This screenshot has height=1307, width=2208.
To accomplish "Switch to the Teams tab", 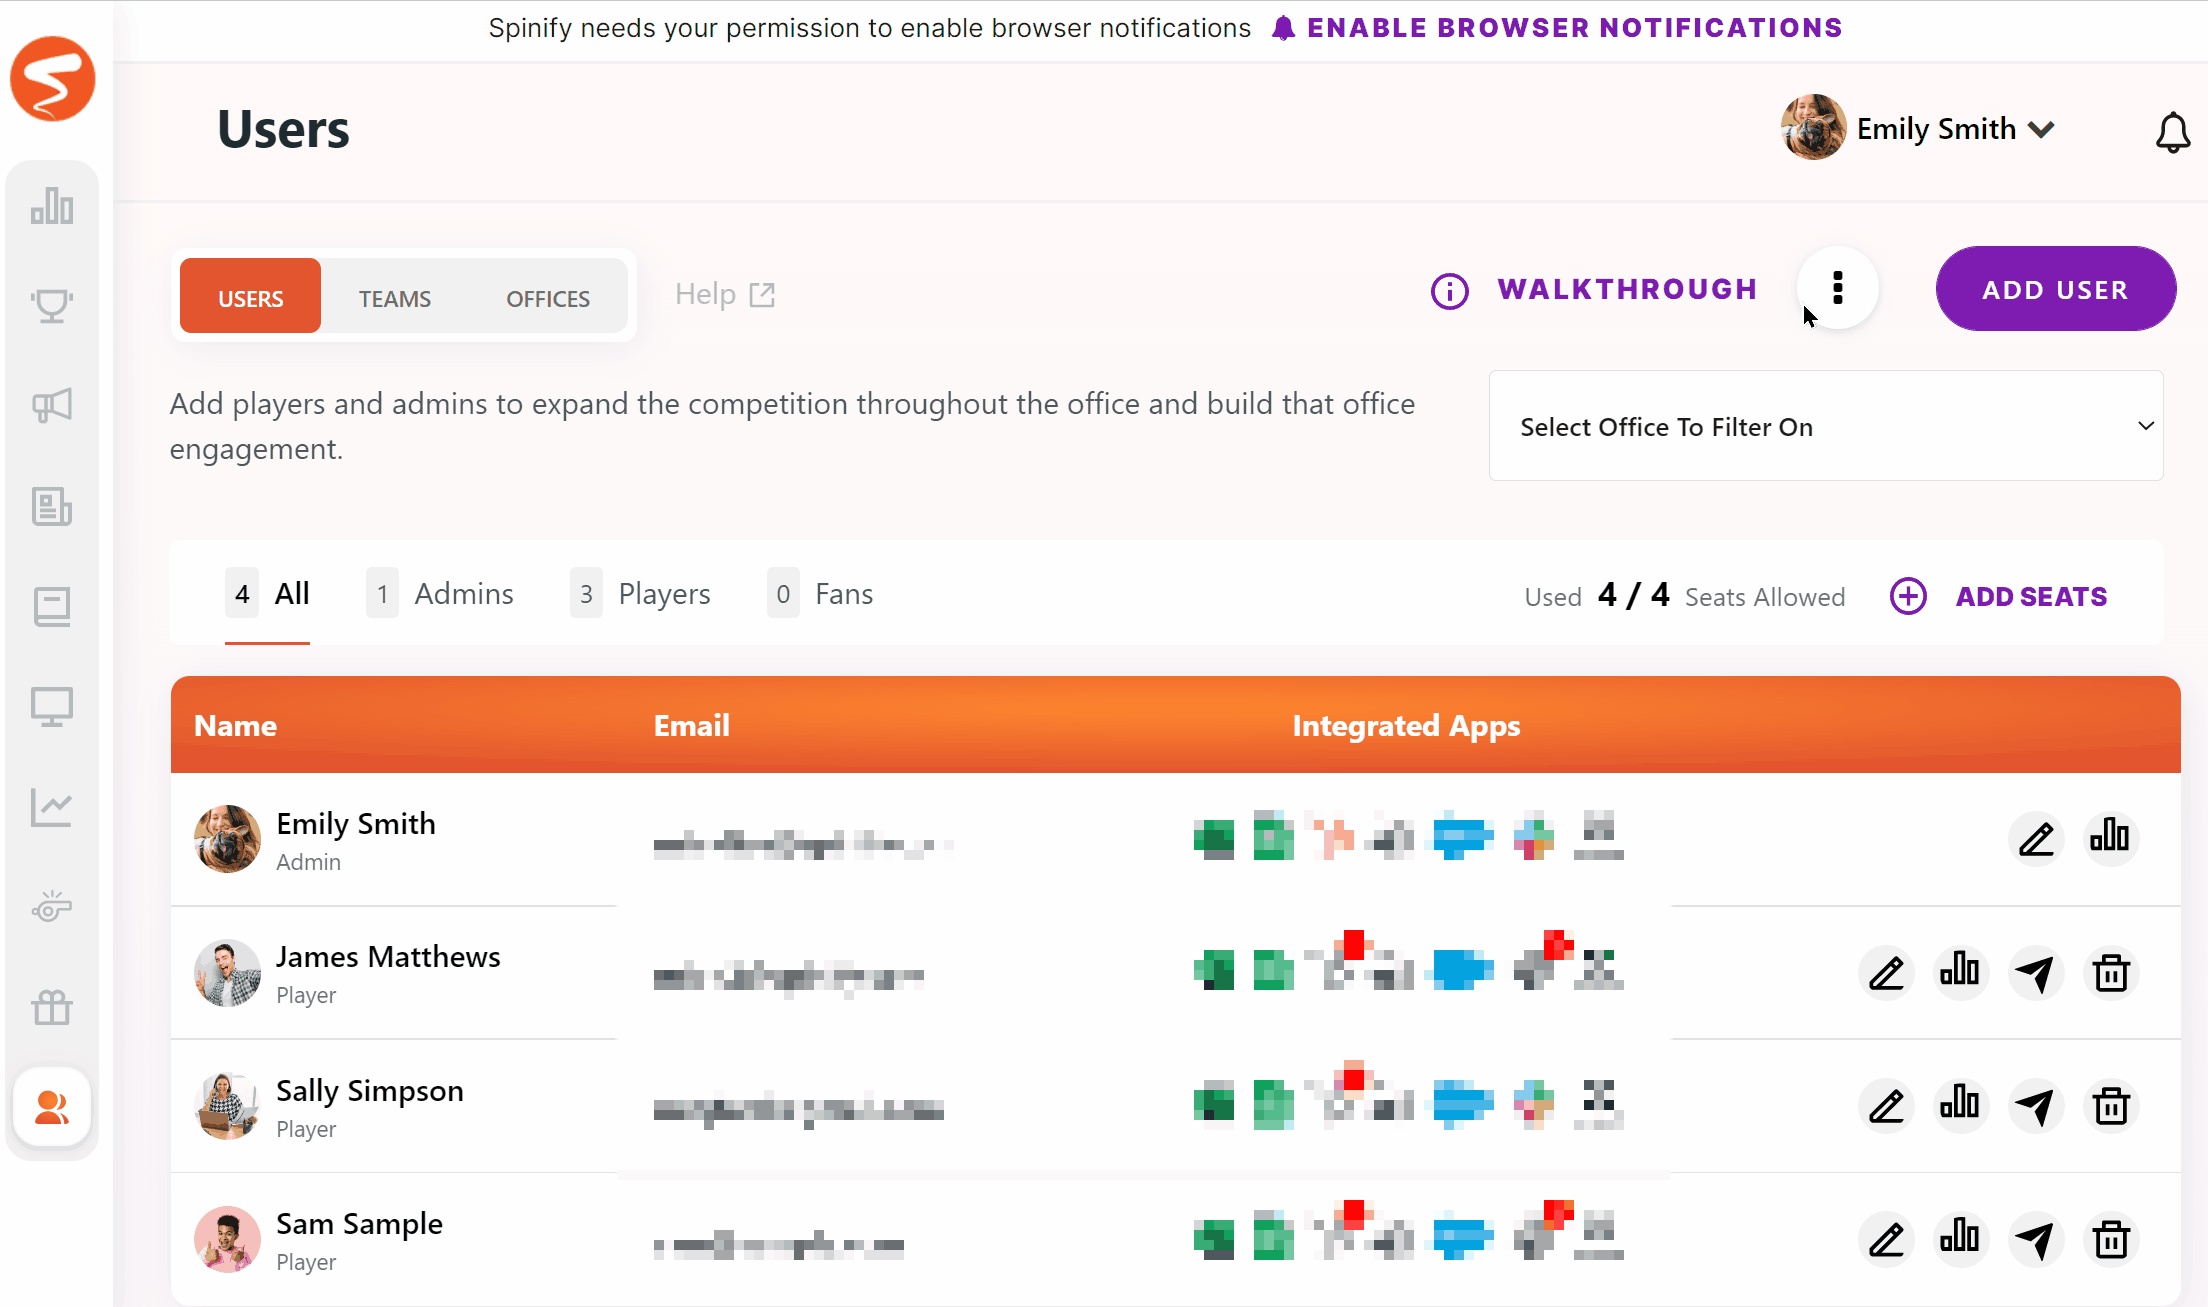I will click(395, 297).
